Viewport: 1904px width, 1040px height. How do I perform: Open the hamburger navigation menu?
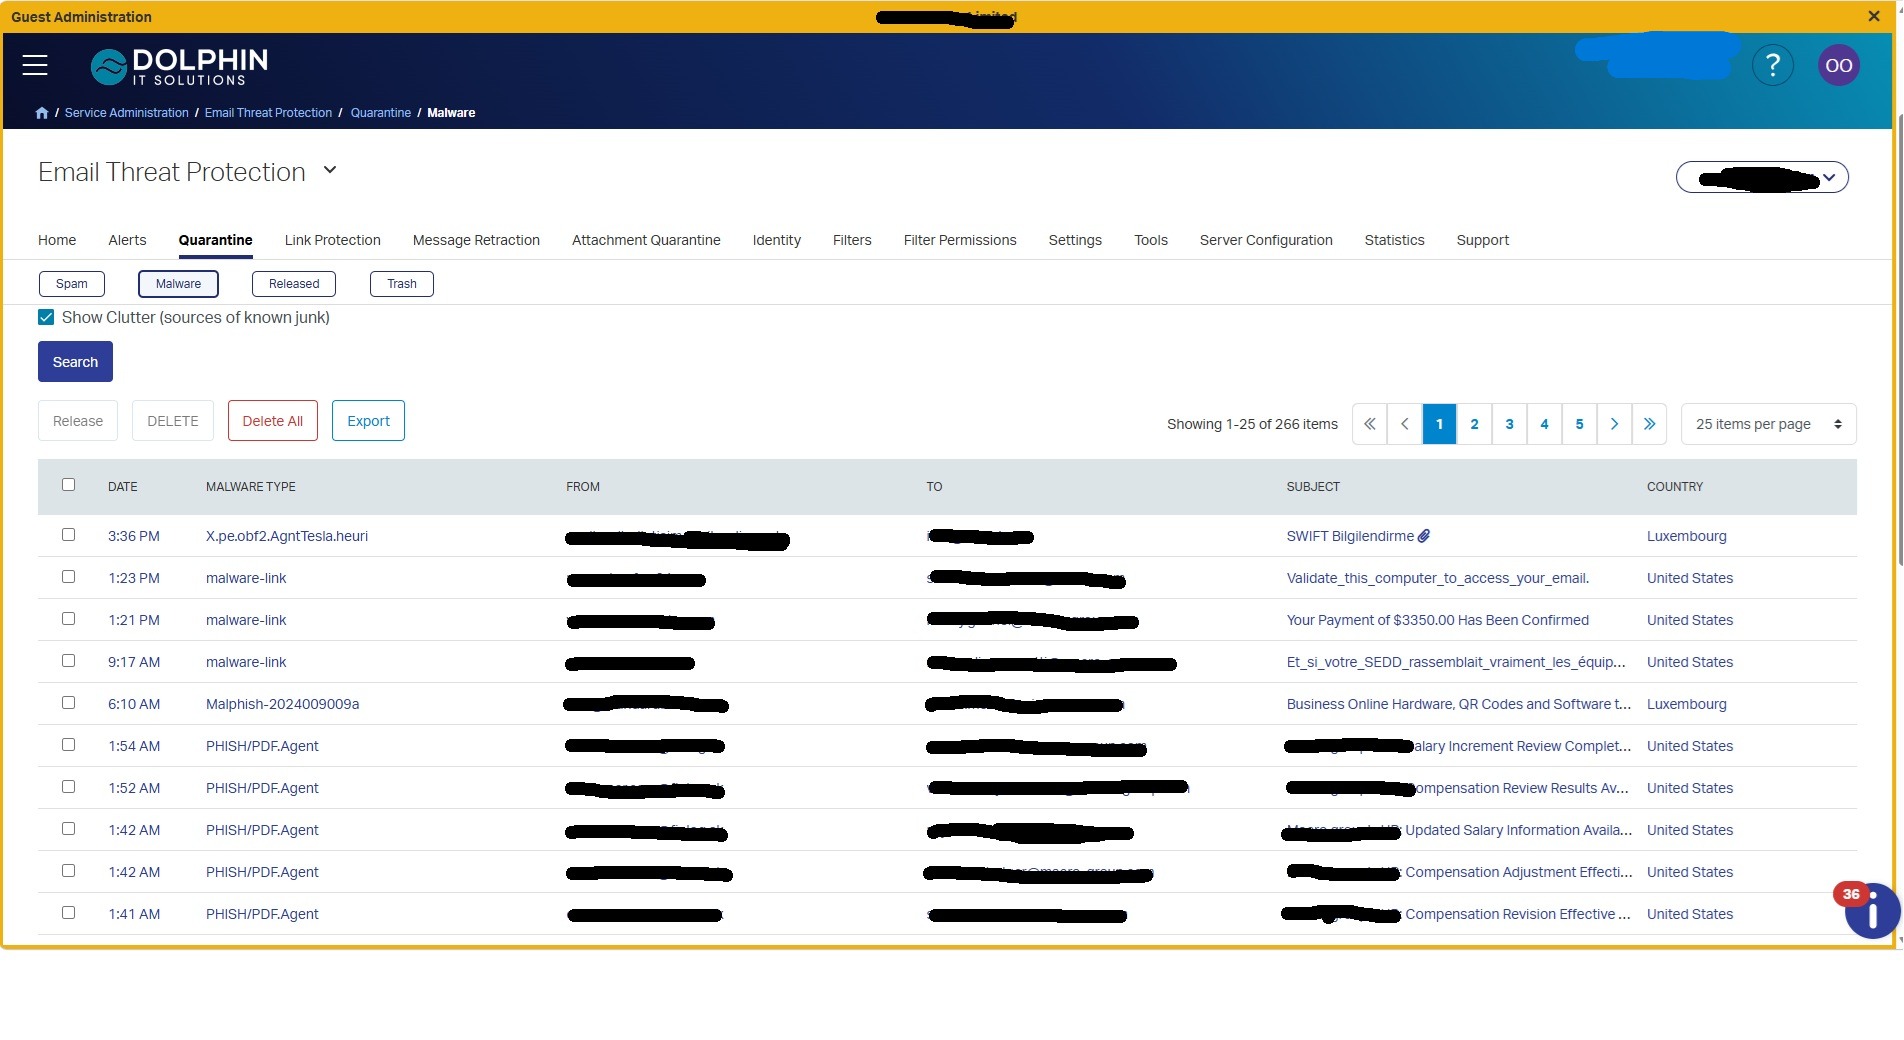(x=35, y=65)
